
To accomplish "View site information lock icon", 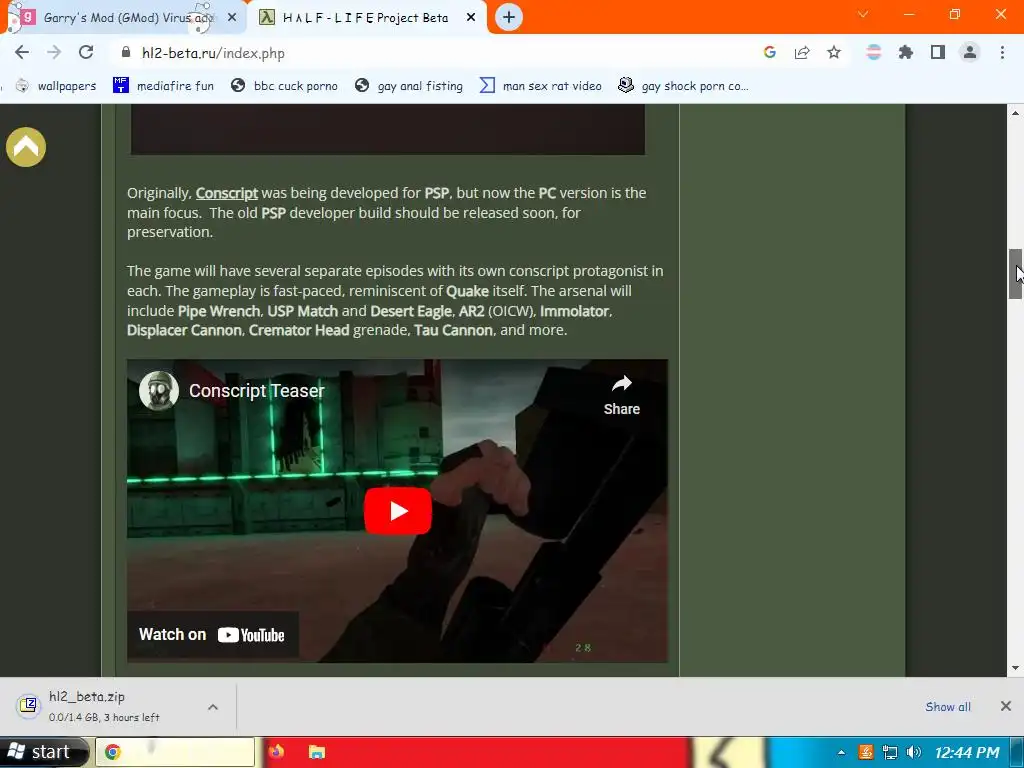I will pyautogui.click(x=126, y=52).
